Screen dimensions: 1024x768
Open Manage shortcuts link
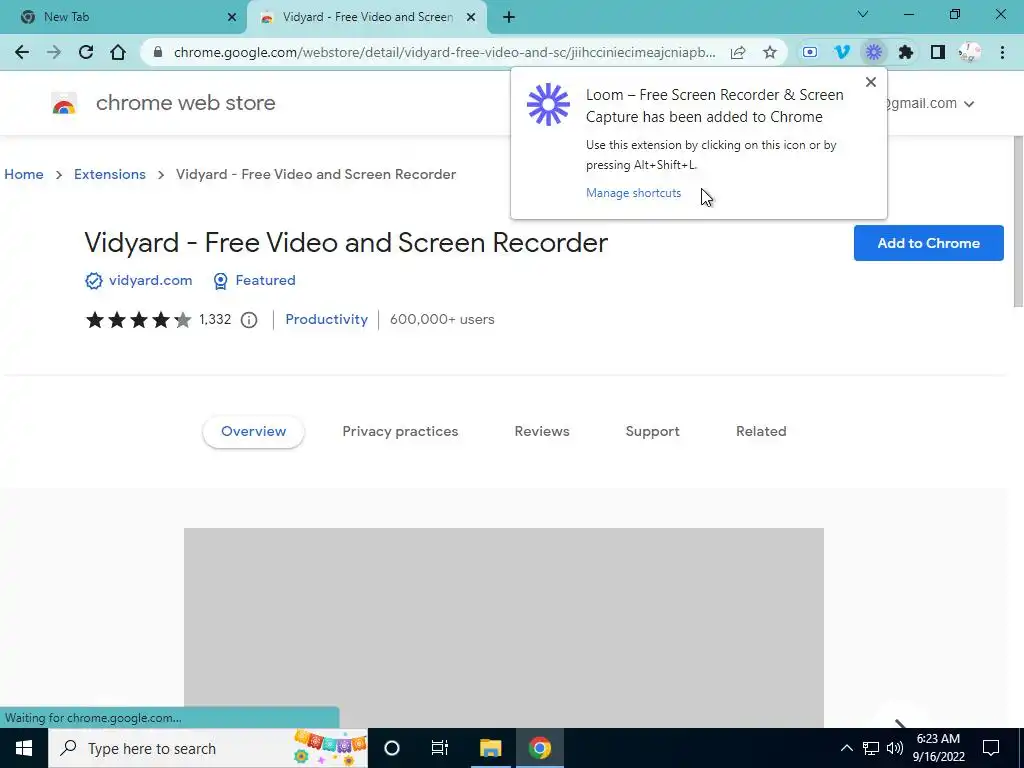pyautogui.click(x=633, y=193)
